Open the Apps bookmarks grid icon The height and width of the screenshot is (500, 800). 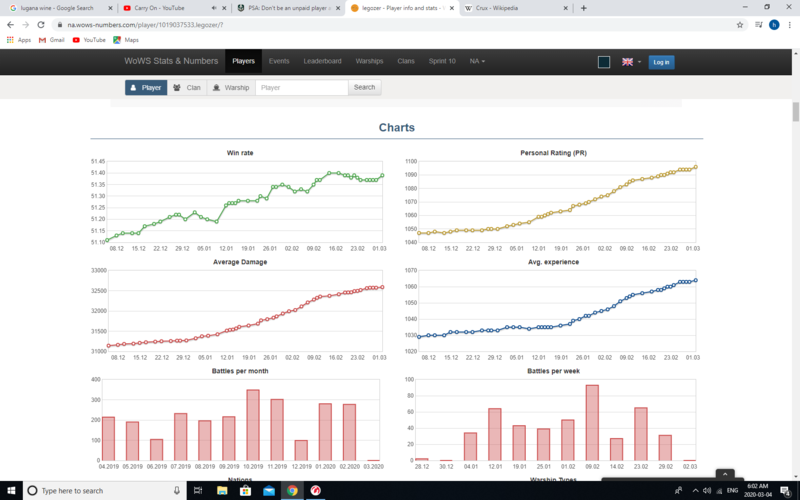pos(11,40)
